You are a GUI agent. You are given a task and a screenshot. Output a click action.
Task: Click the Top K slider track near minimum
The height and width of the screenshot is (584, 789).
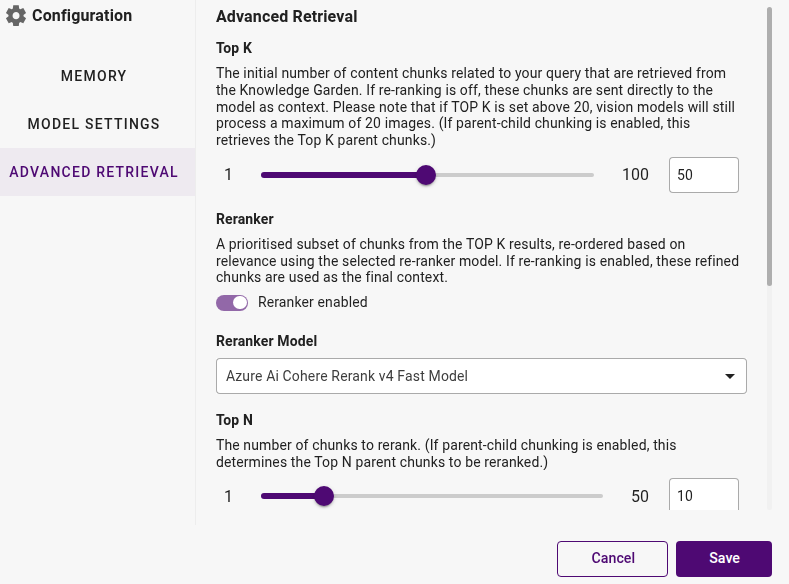click(x=269, y=175)
